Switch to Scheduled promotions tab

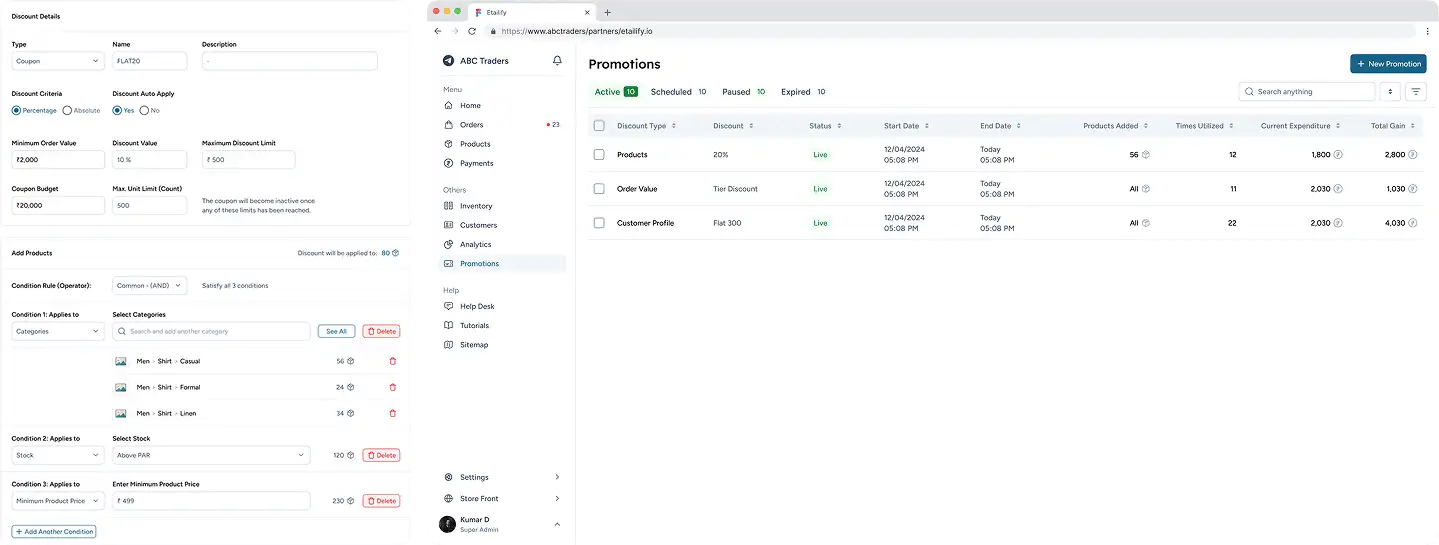[678, 92]
